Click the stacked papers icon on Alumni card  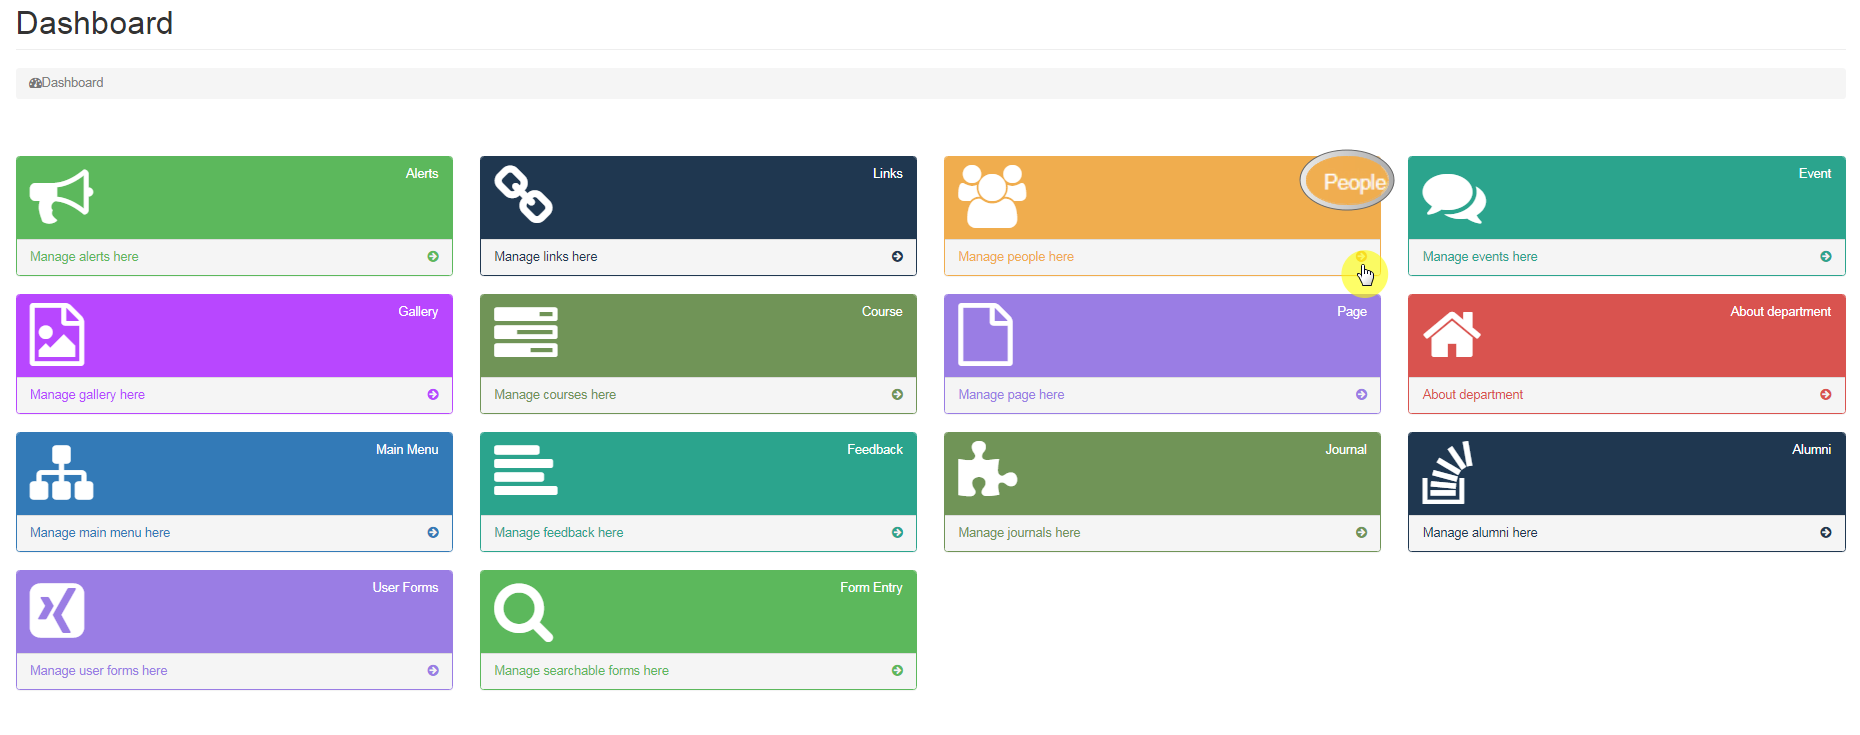coord(1447,472)
